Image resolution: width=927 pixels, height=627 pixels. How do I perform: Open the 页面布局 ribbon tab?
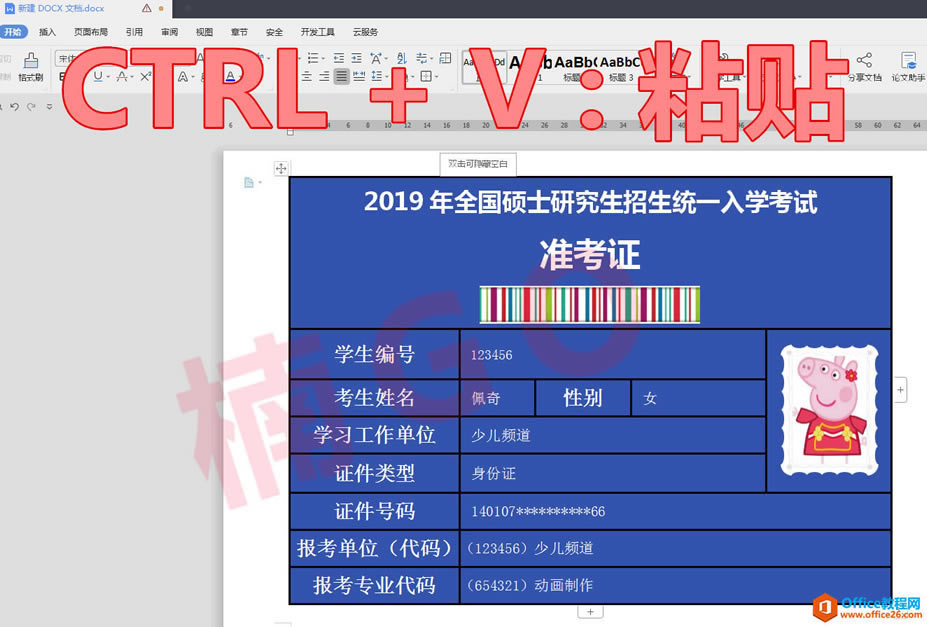pos(90,32)
